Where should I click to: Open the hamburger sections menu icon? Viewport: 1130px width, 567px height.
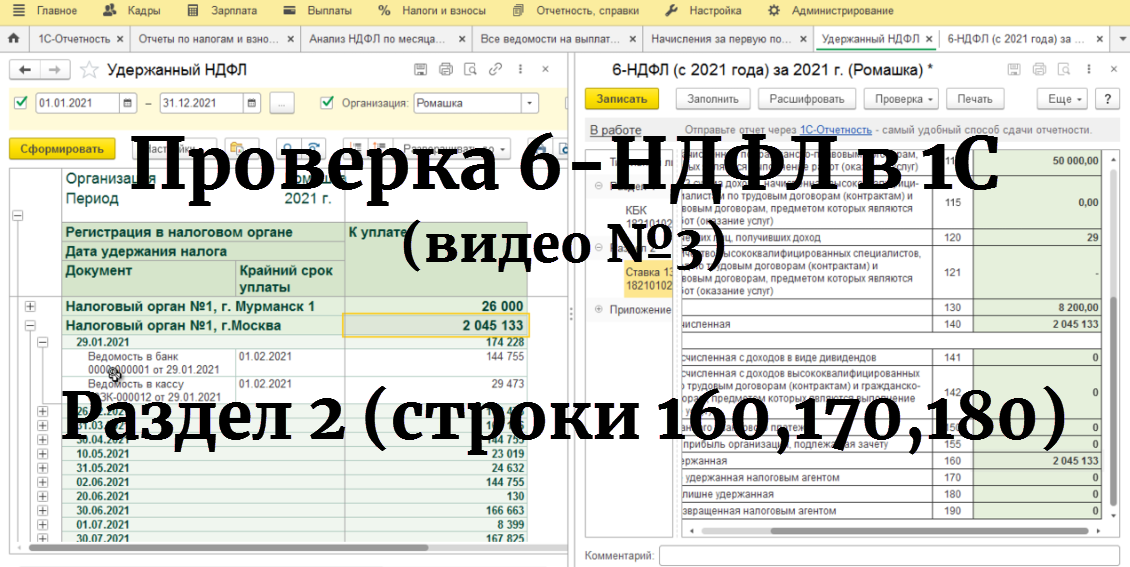(x=17, y=10)
